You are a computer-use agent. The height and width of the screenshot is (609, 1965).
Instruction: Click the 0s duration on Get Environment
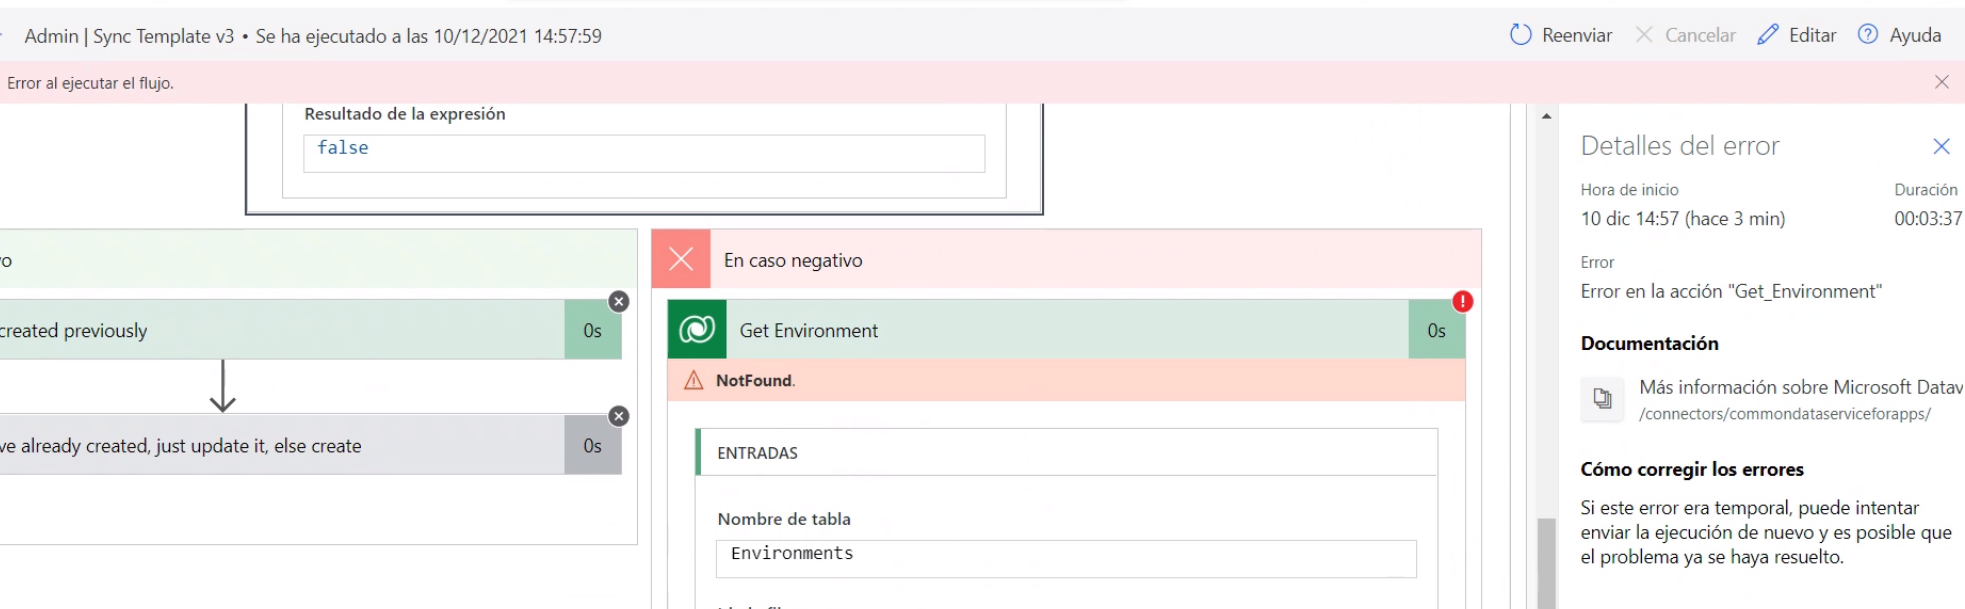(1436, 330)
